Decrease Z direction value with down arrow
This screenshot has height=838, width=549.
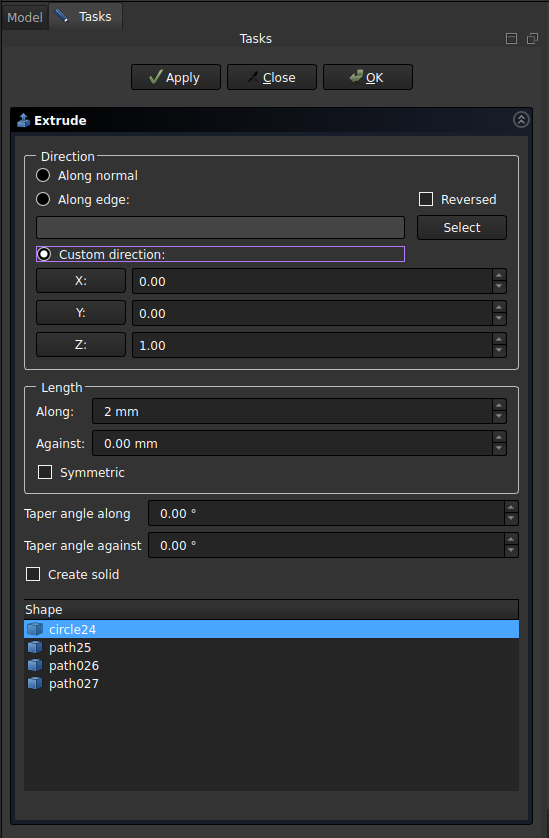tap(499, 351)
